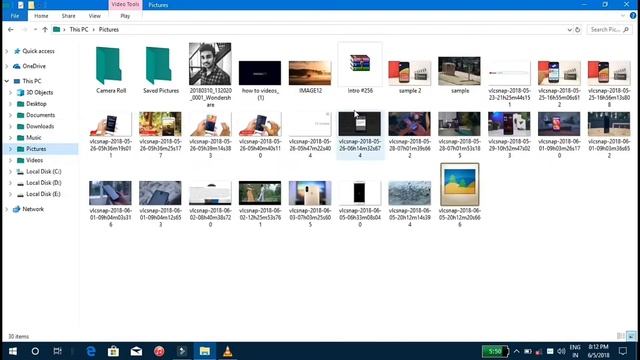This screenshot has width=640, height=360.
Task: Select the how to videos_ (1) file
Action: click(x=260, y=80)
